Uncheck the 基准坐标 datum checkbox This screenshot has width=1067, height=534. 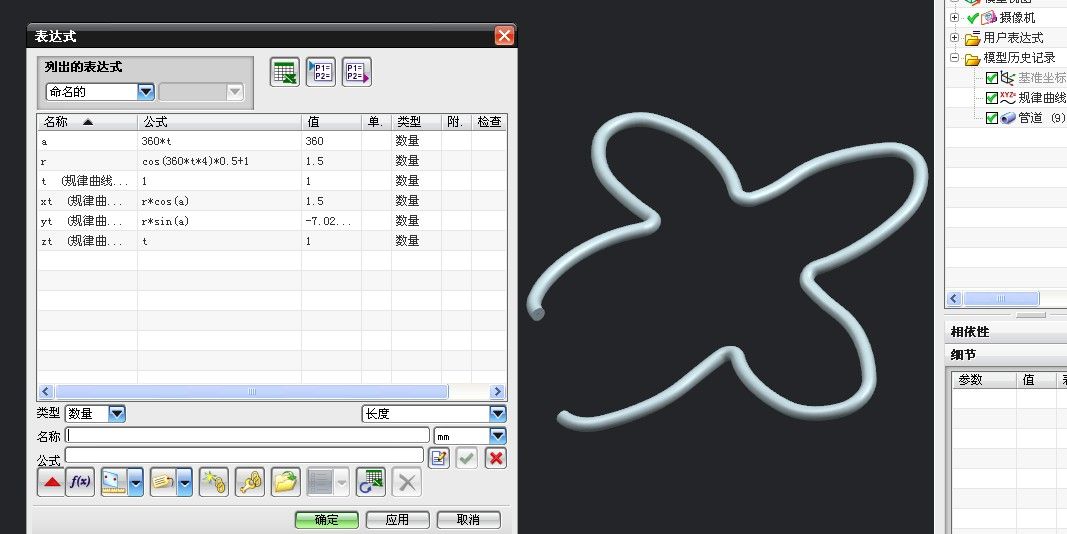click(992, 78)
